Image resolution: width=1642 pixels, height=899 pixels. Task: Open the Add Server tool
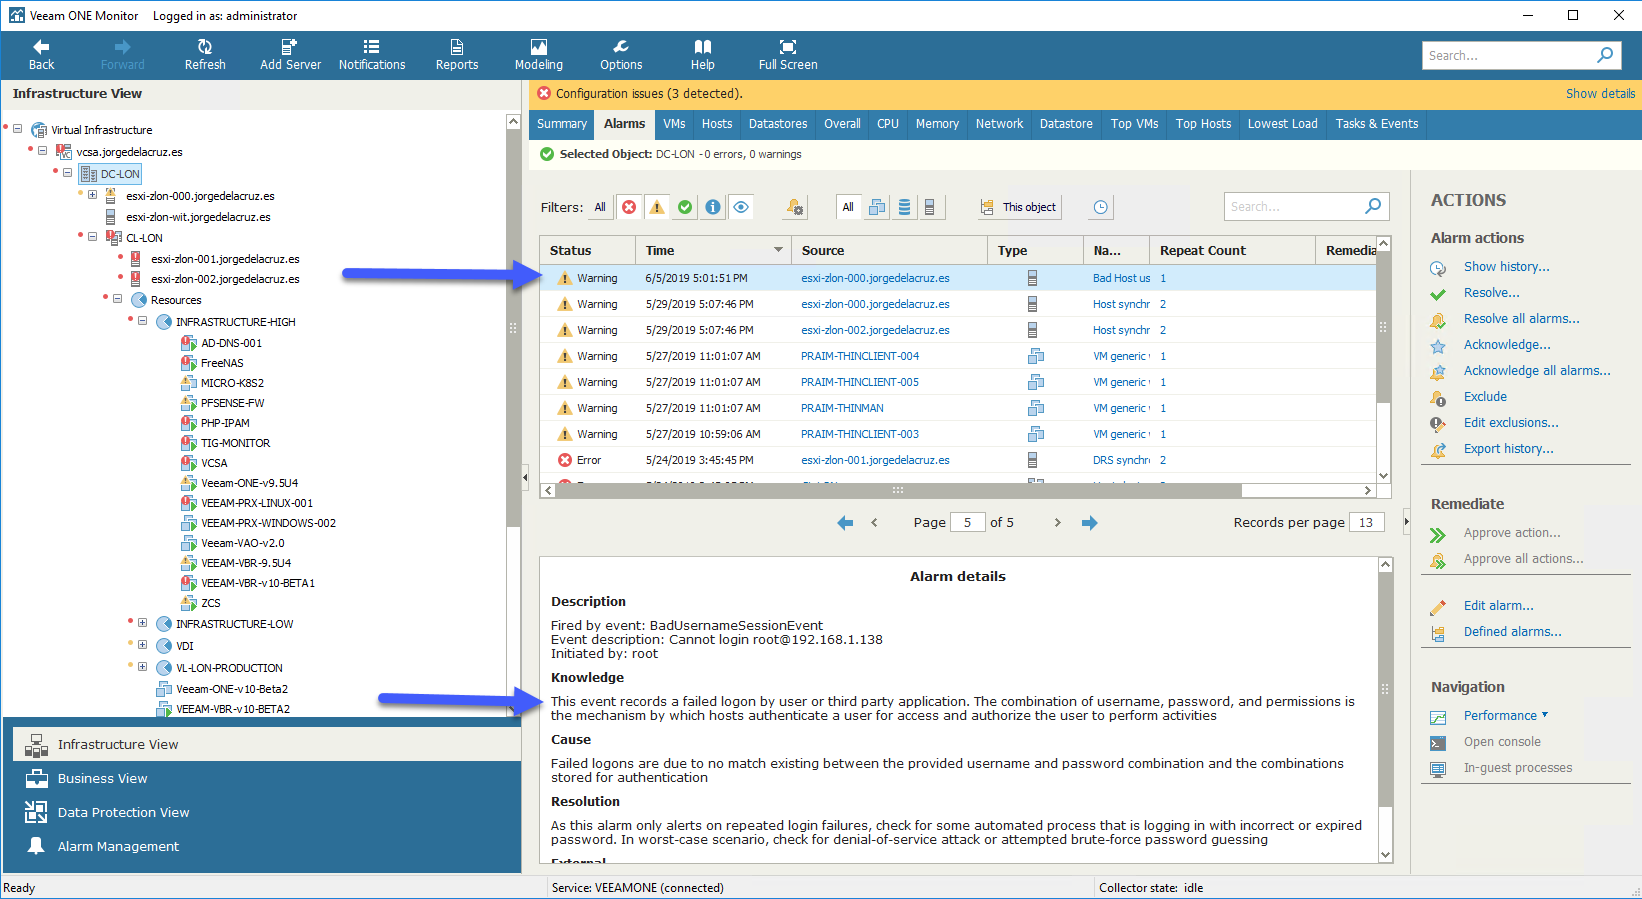point(290,54)
